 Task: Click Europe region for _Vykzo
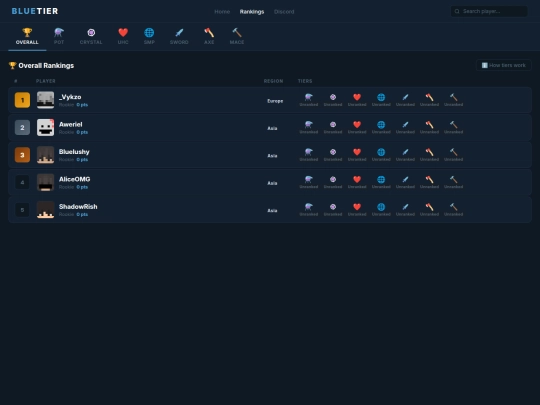pyautogui.click(x=275, y=101)
